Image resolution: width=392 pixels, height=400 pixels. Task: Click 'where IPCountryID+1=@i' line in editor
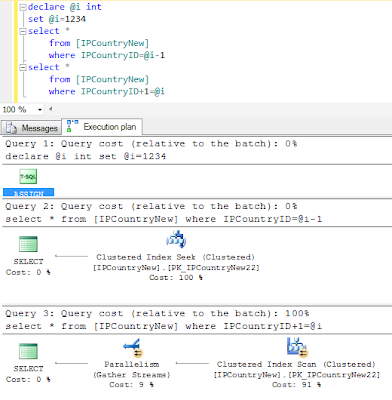coord(107,91)
